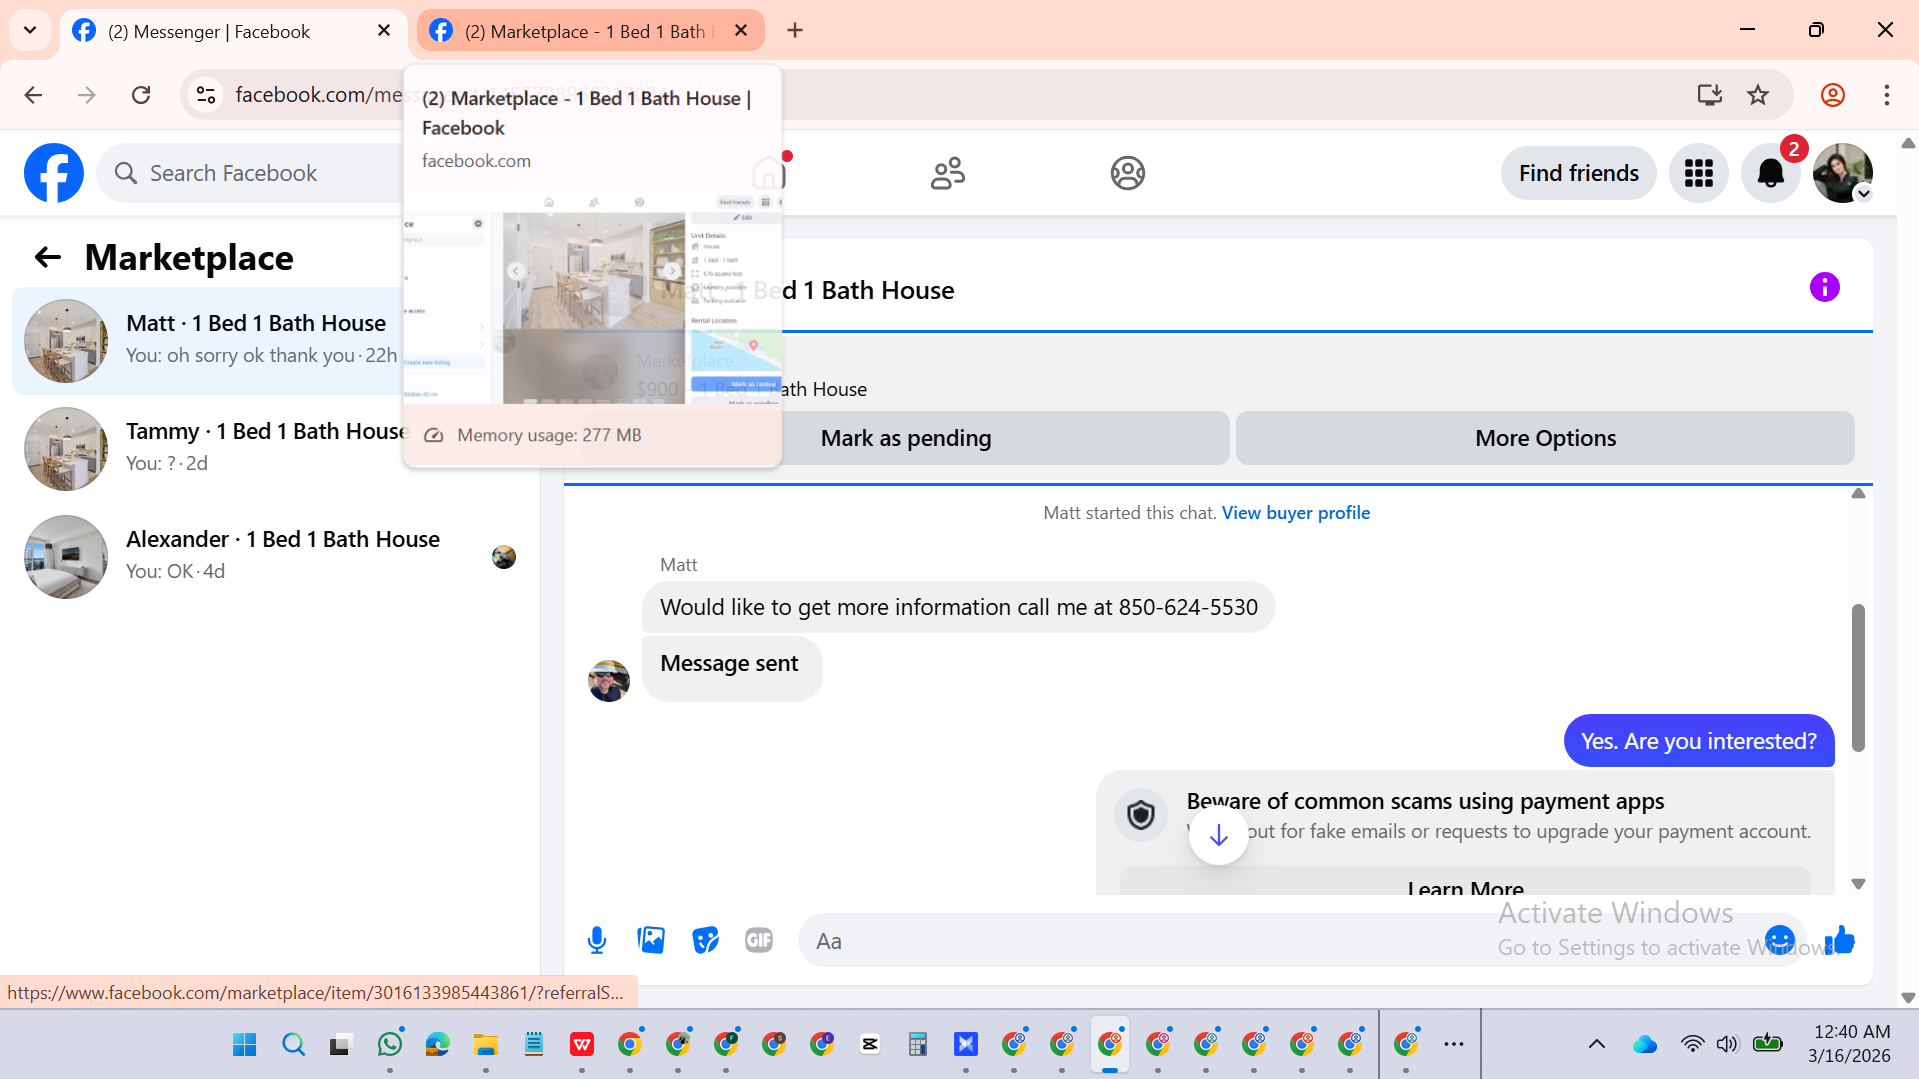This screenshot has height=1079, width=1919.
Task: Open Chrome three-dot menu
Action: pos(1886,95)
